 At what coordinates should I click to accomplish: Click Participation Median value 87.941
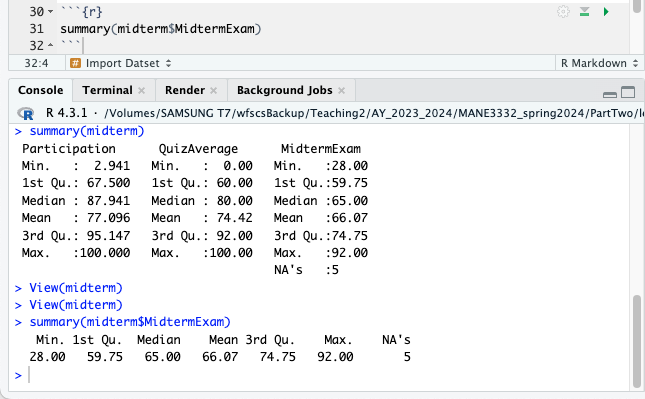108,201
